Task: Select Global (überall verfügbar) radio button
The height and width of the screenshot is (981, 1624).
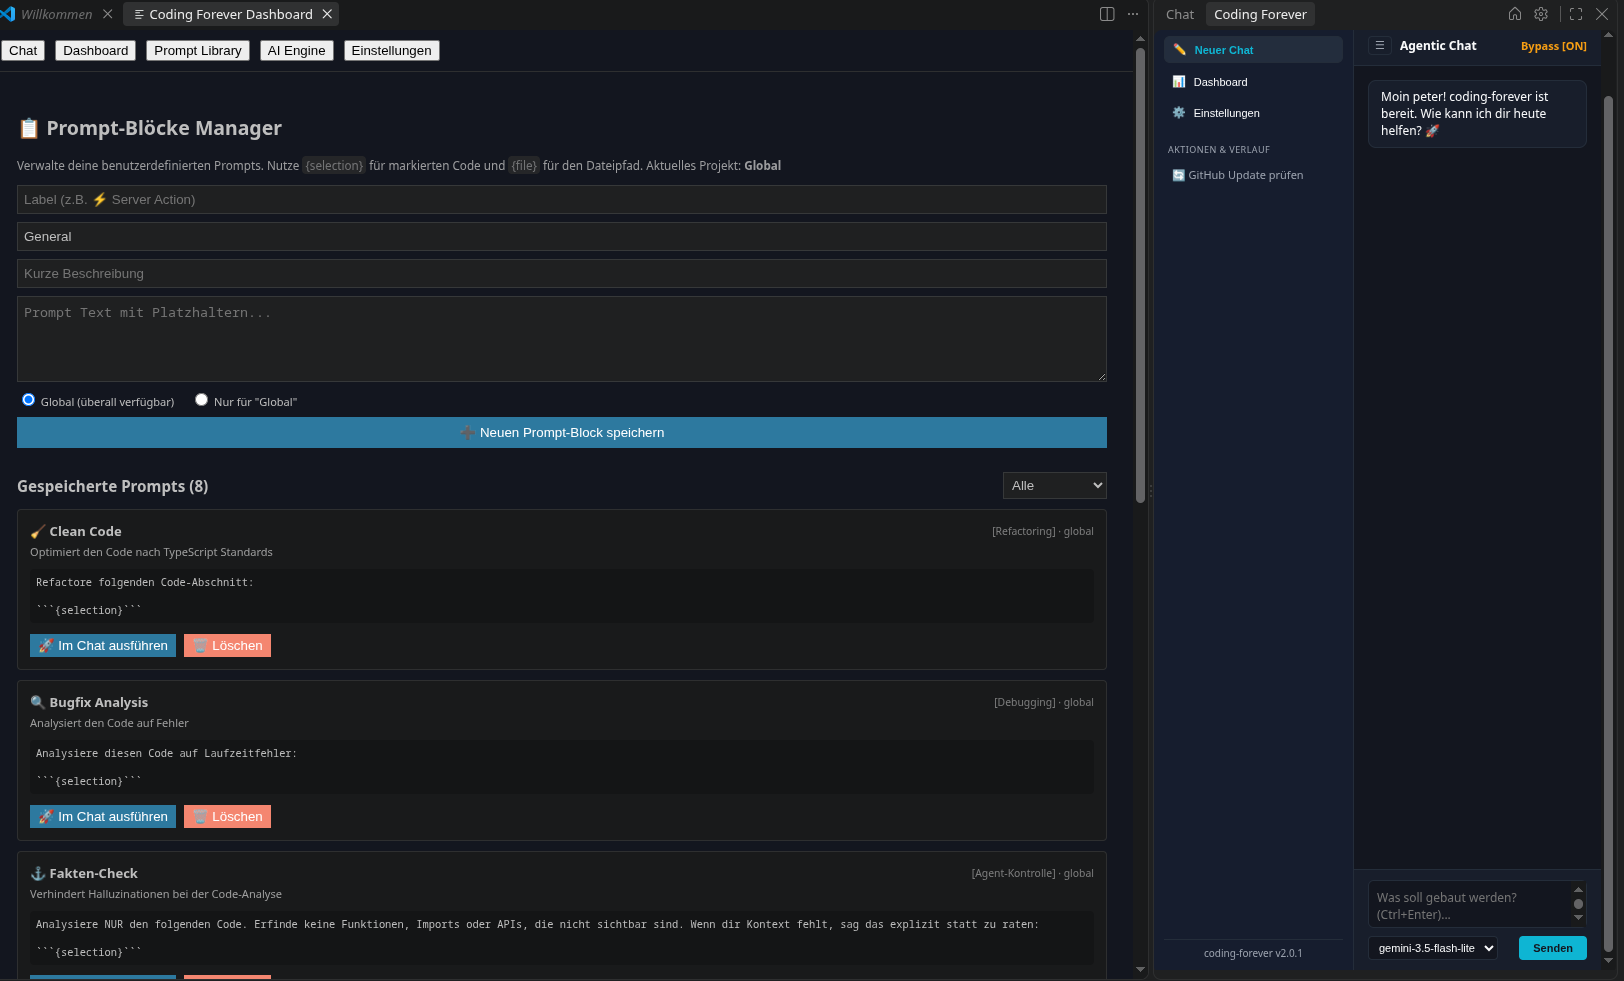Action: tap(29, 400)
